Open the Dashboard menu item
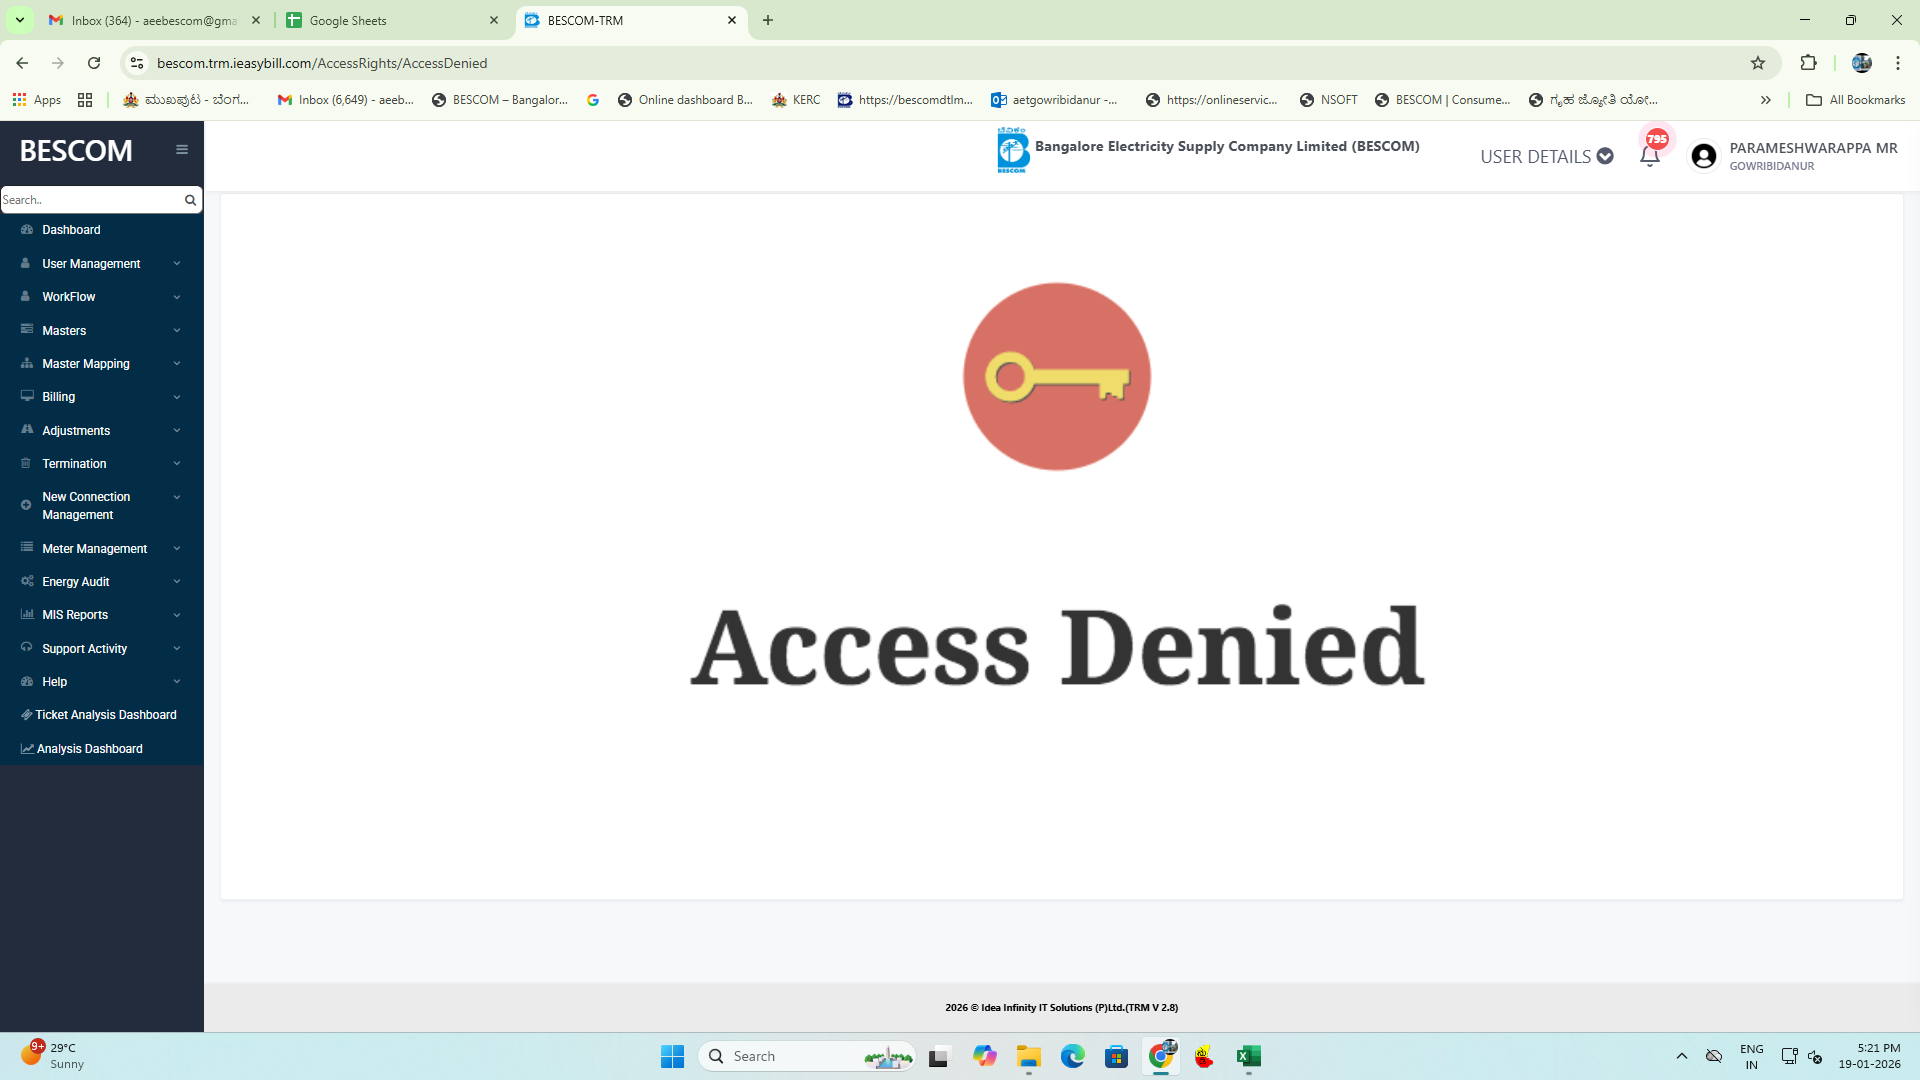Screen dimensions: 1920x1080 (x=71, y=230)
